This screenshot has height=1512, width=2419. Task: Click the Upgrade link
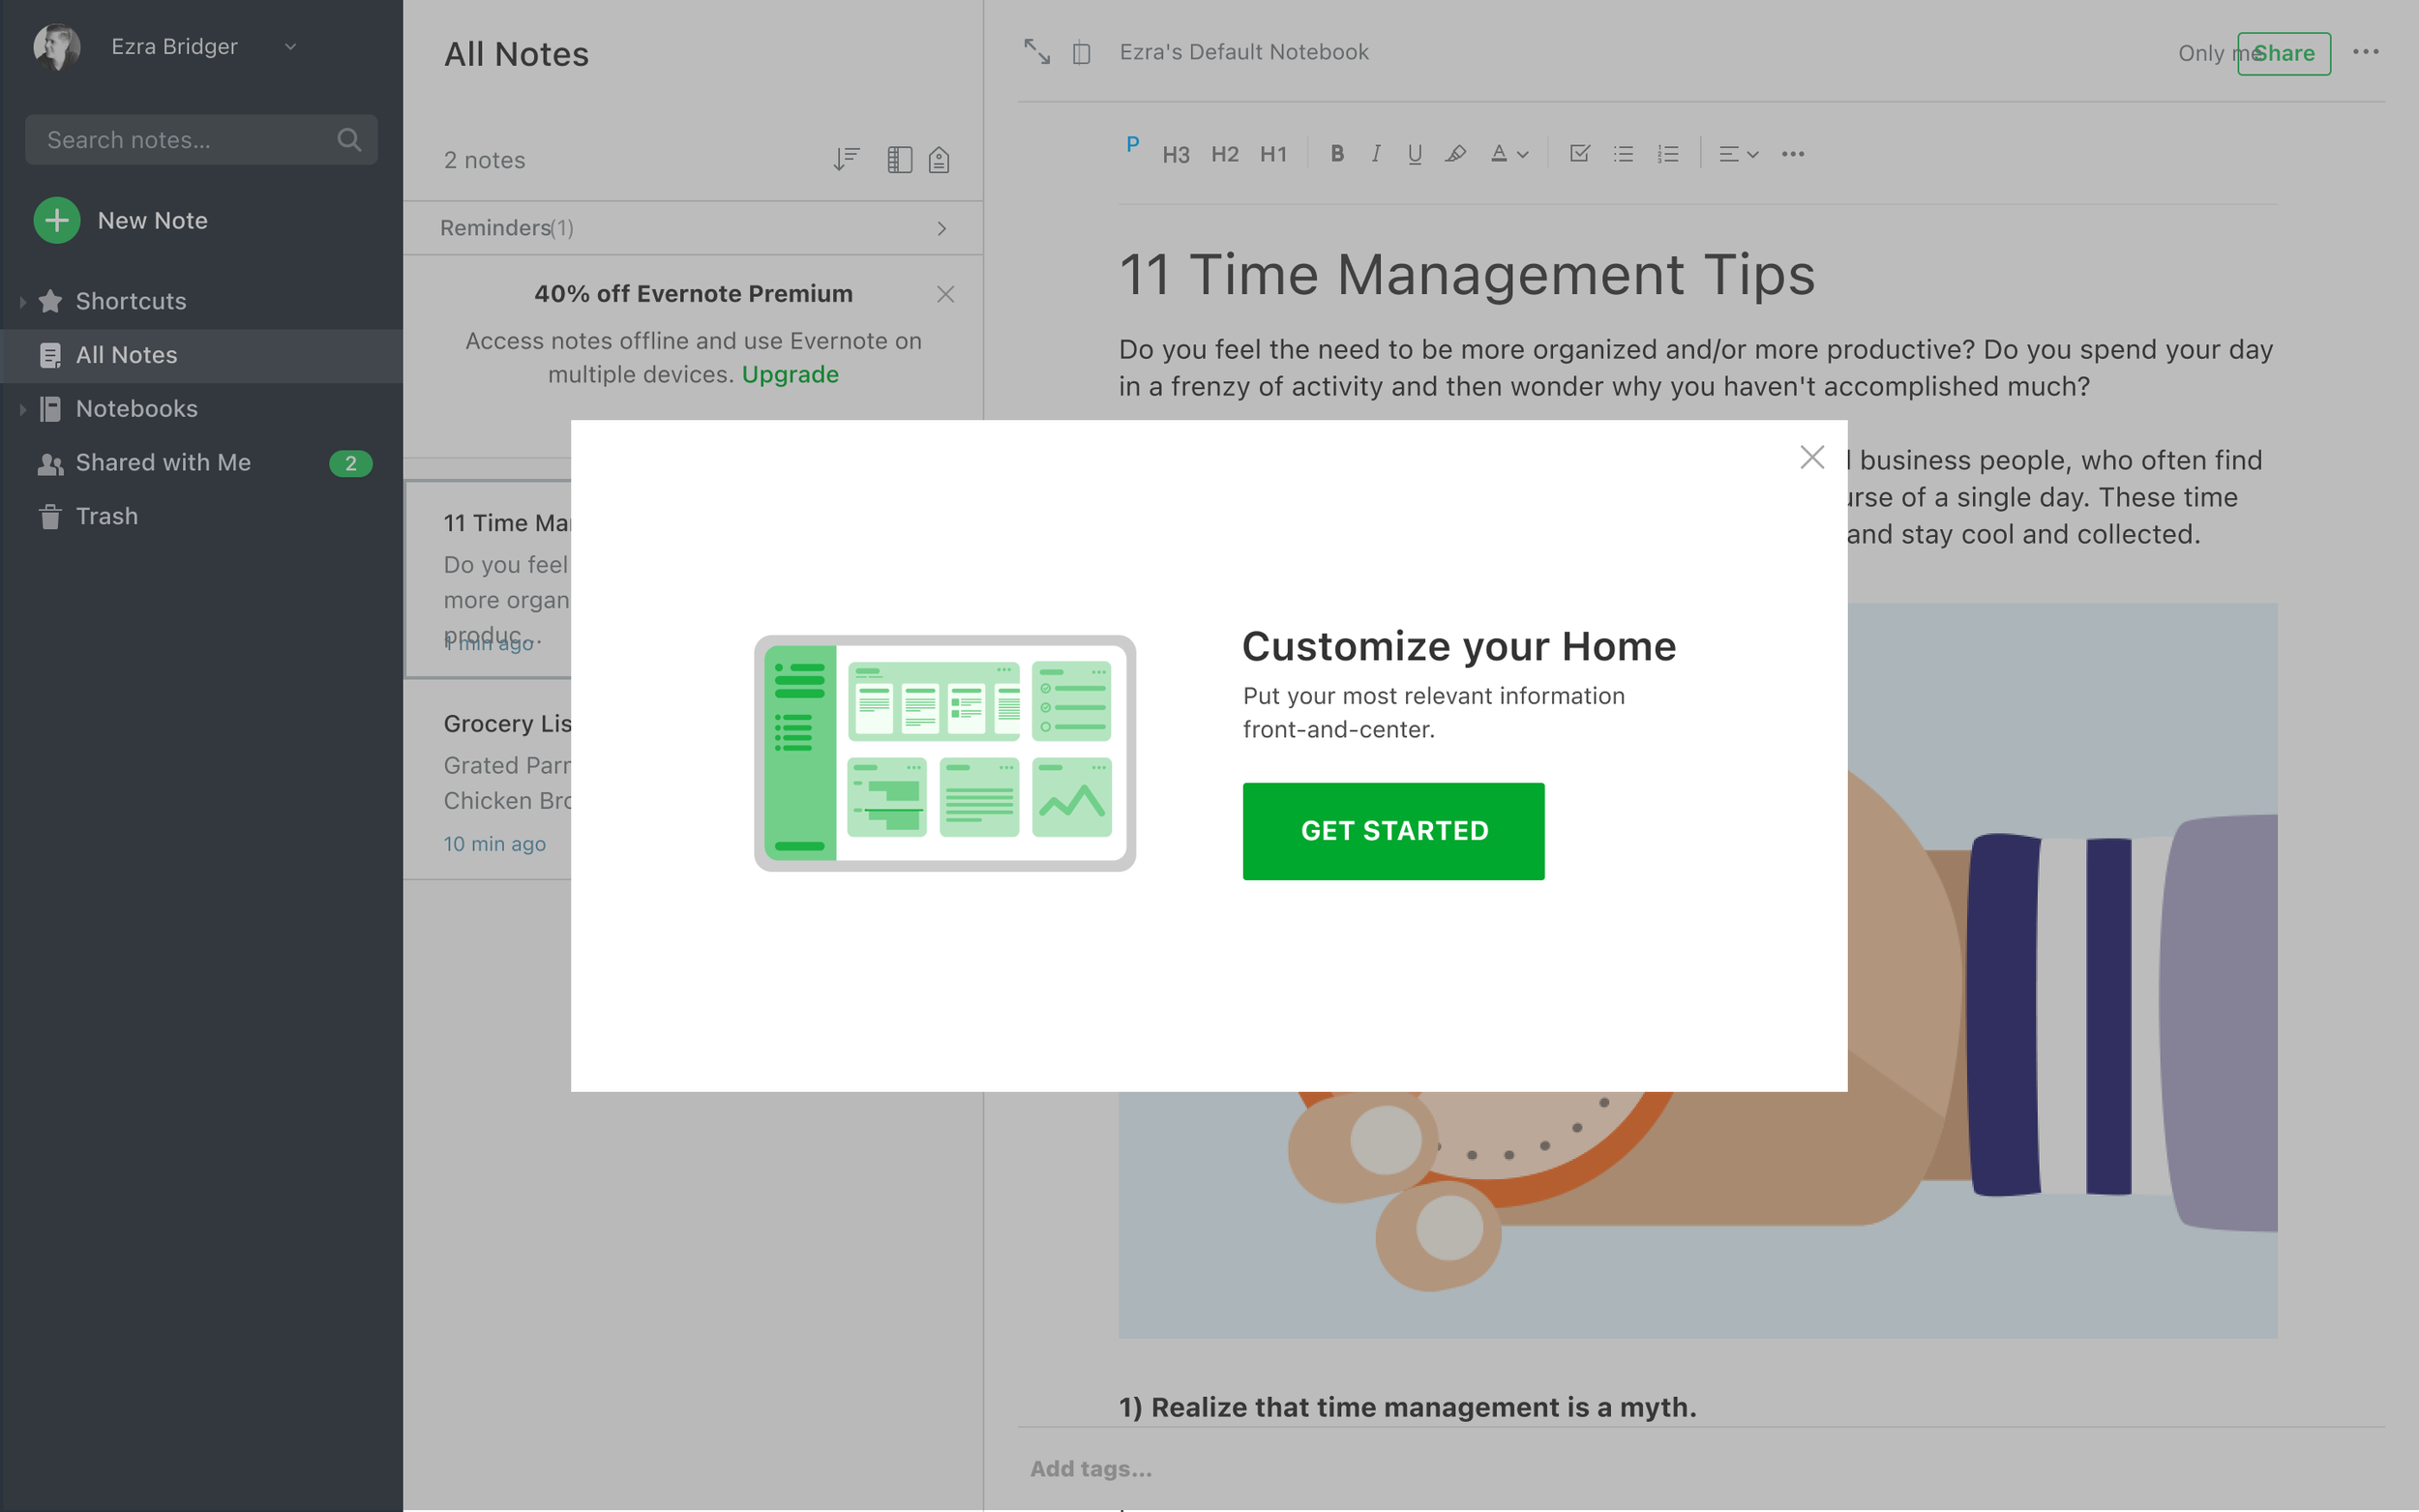pos(789,374)
